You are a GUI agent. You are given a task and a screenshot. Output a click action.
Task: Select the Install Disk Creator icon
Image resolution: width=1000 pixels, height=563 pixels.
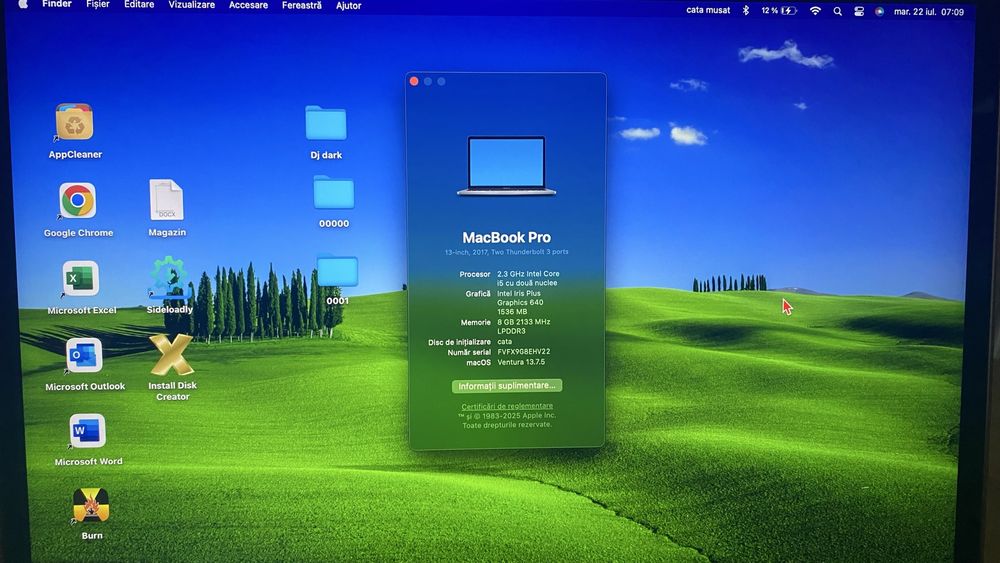[172, 355]
